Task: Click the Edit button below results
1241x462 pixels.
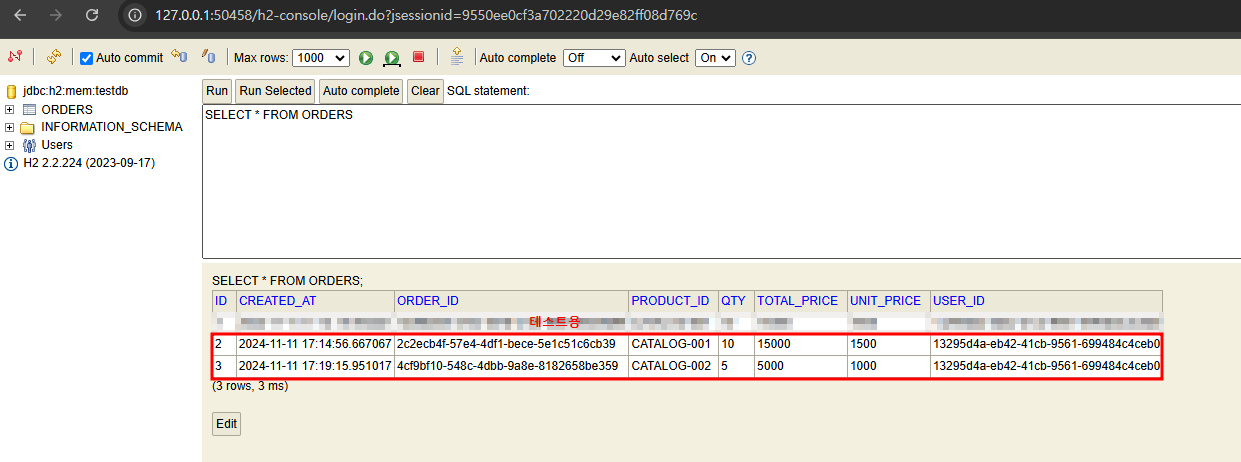Action: pyautogui.click(x=227, y=424)
